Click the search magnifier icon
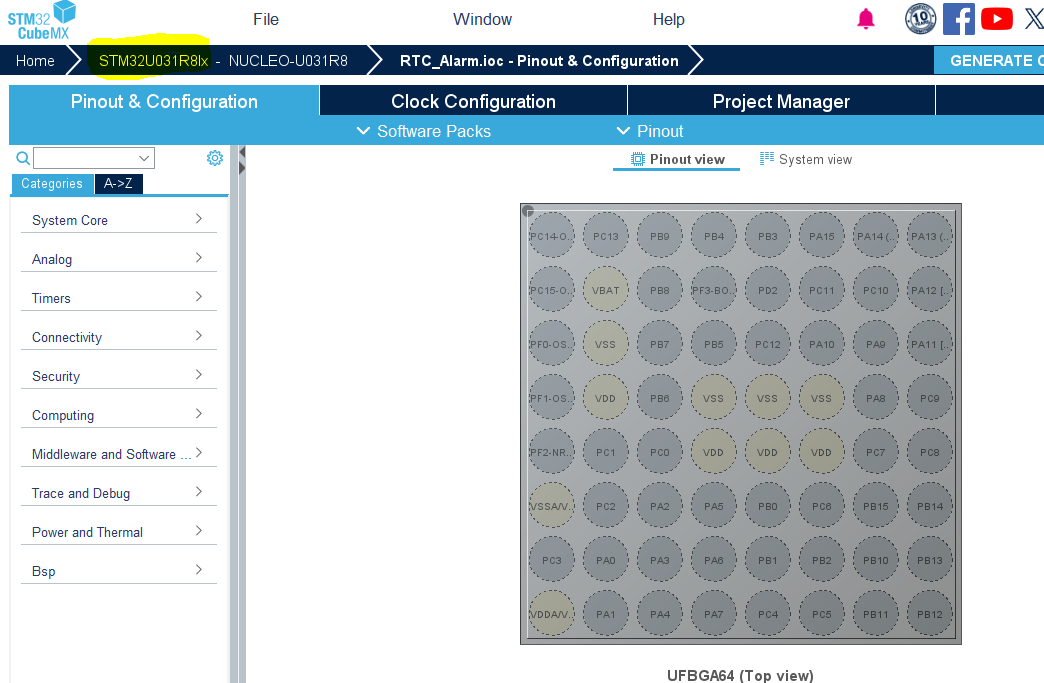 21,158
